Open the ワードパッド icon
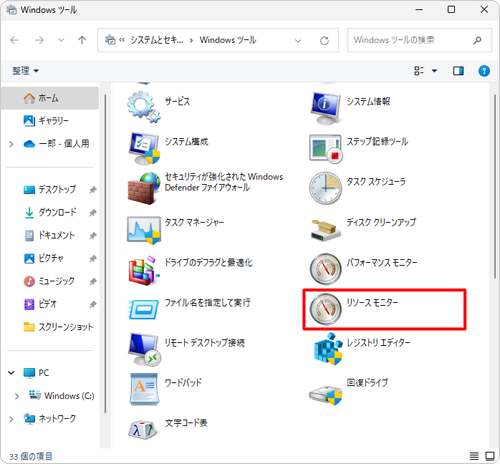The width and height of the screenshot is (500, 464). [144, 389]
